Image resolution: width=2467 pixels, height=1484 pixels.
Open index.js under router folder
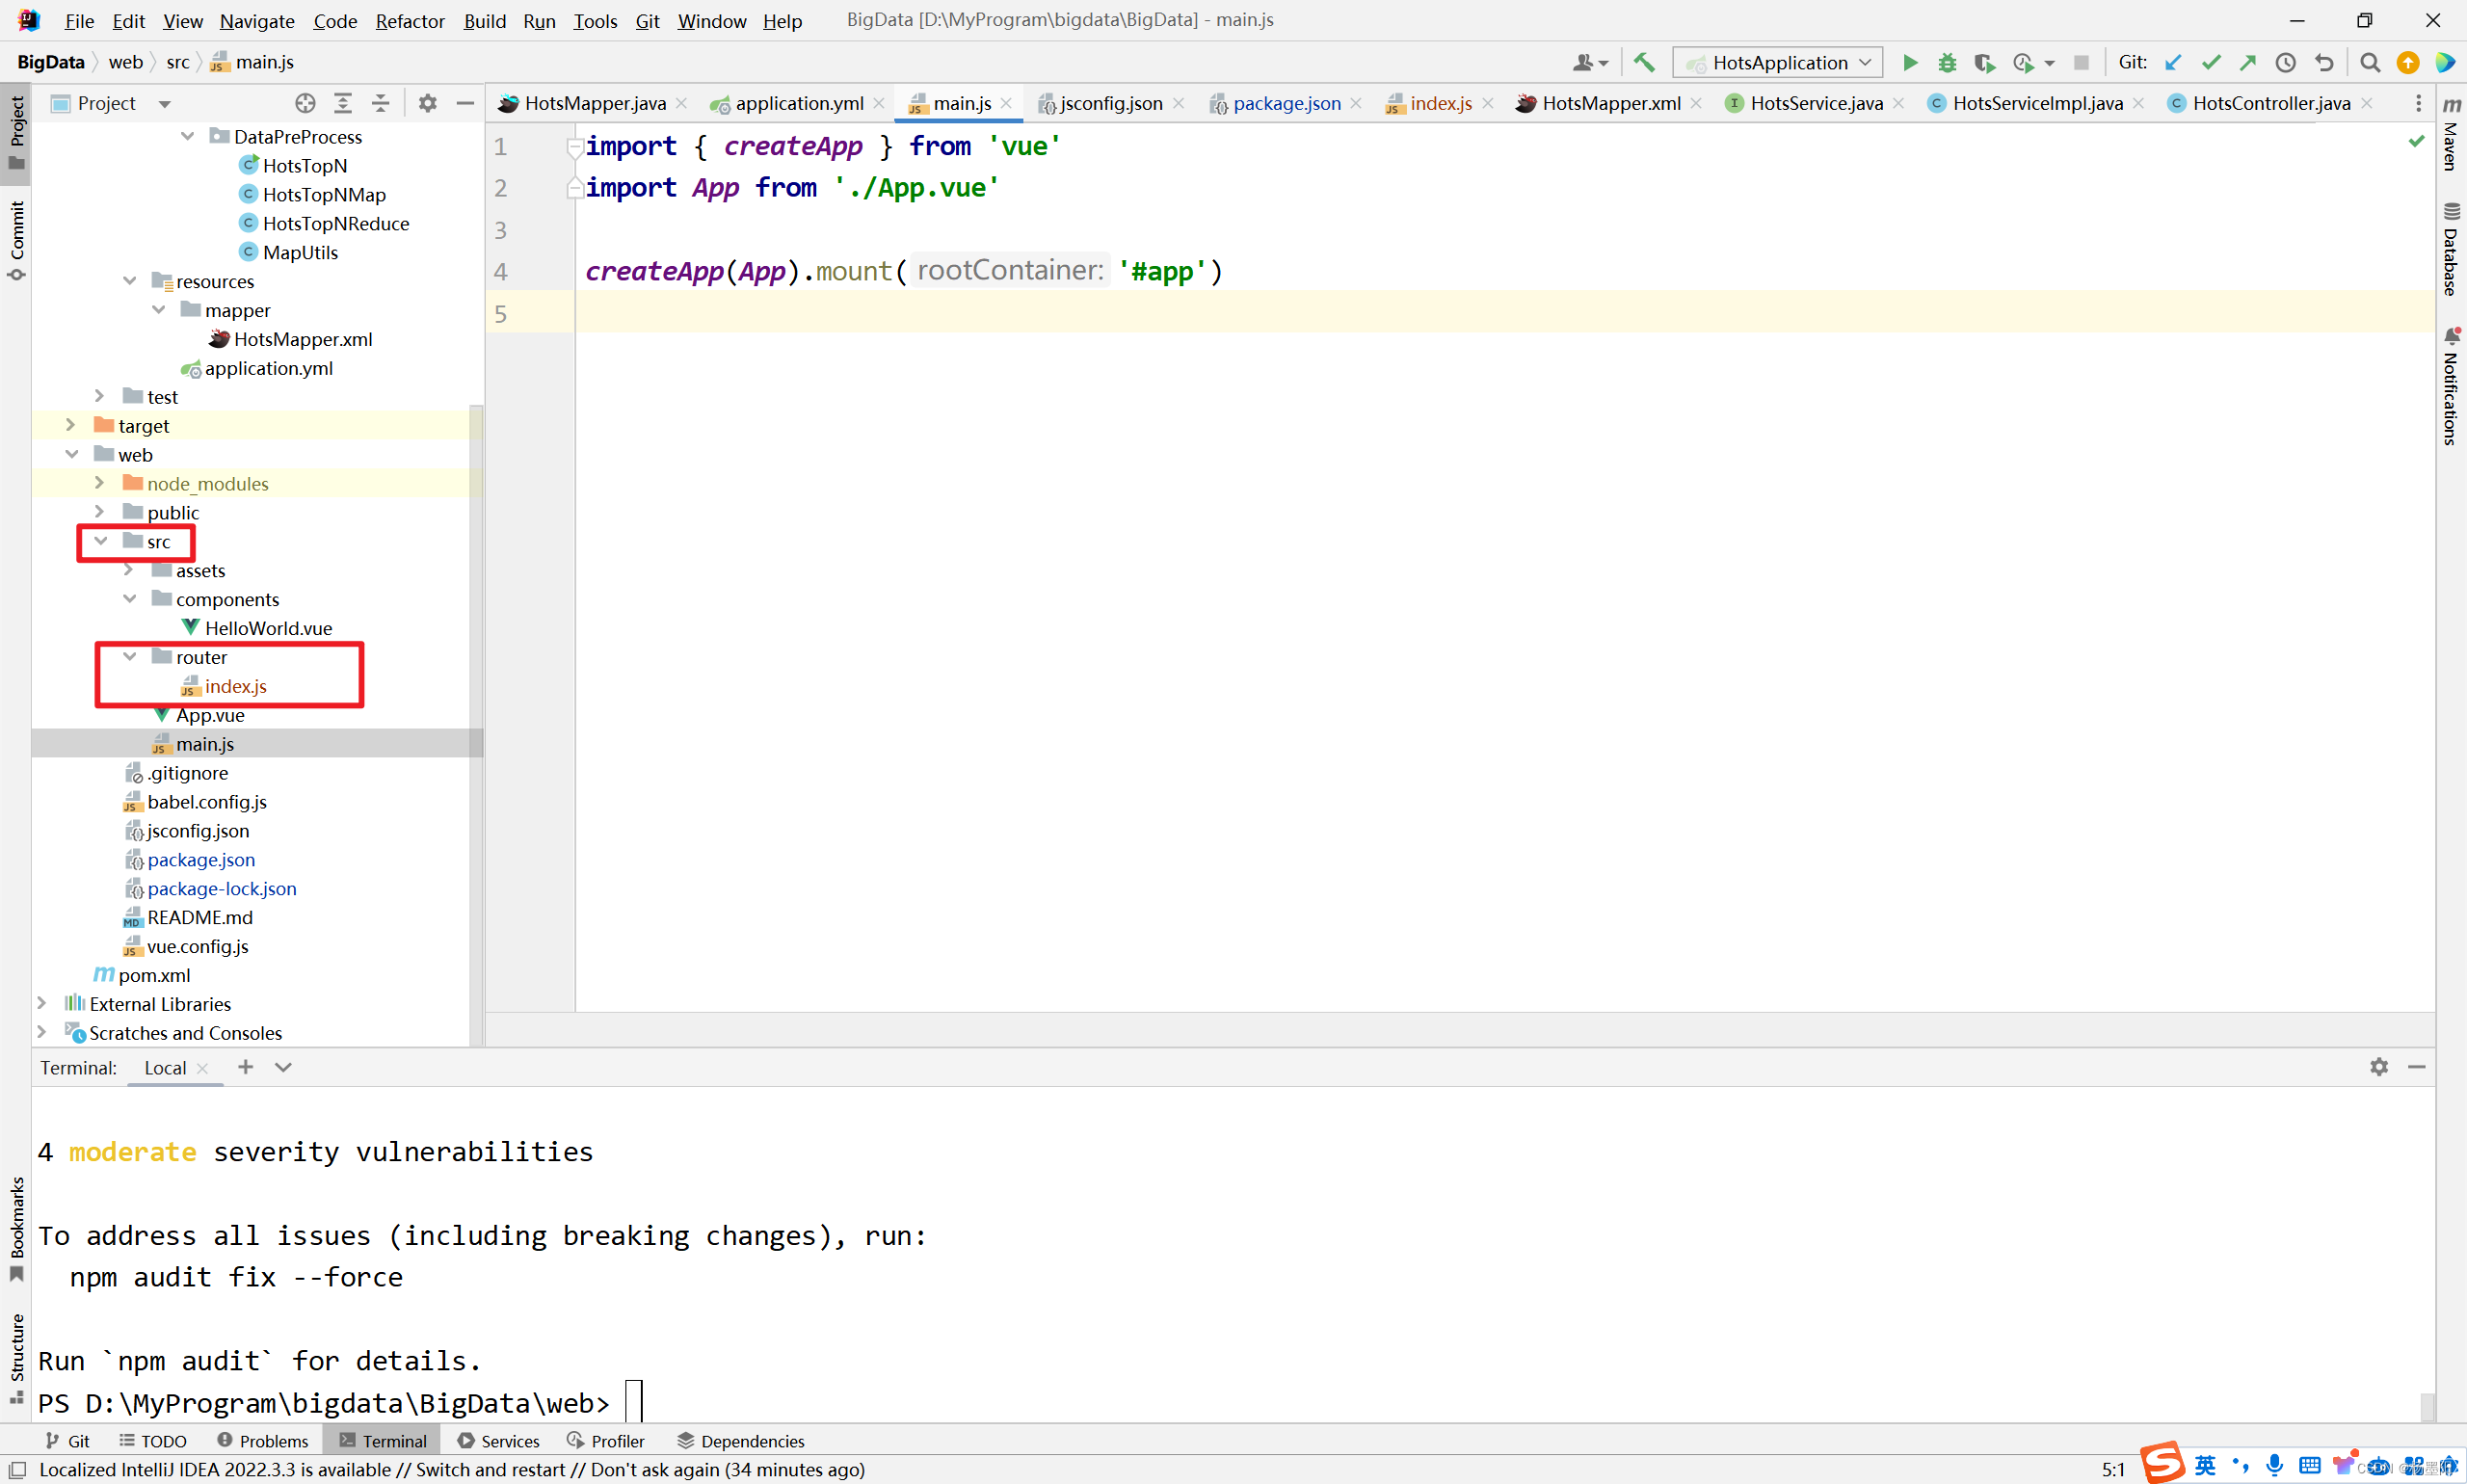point(235,686)
